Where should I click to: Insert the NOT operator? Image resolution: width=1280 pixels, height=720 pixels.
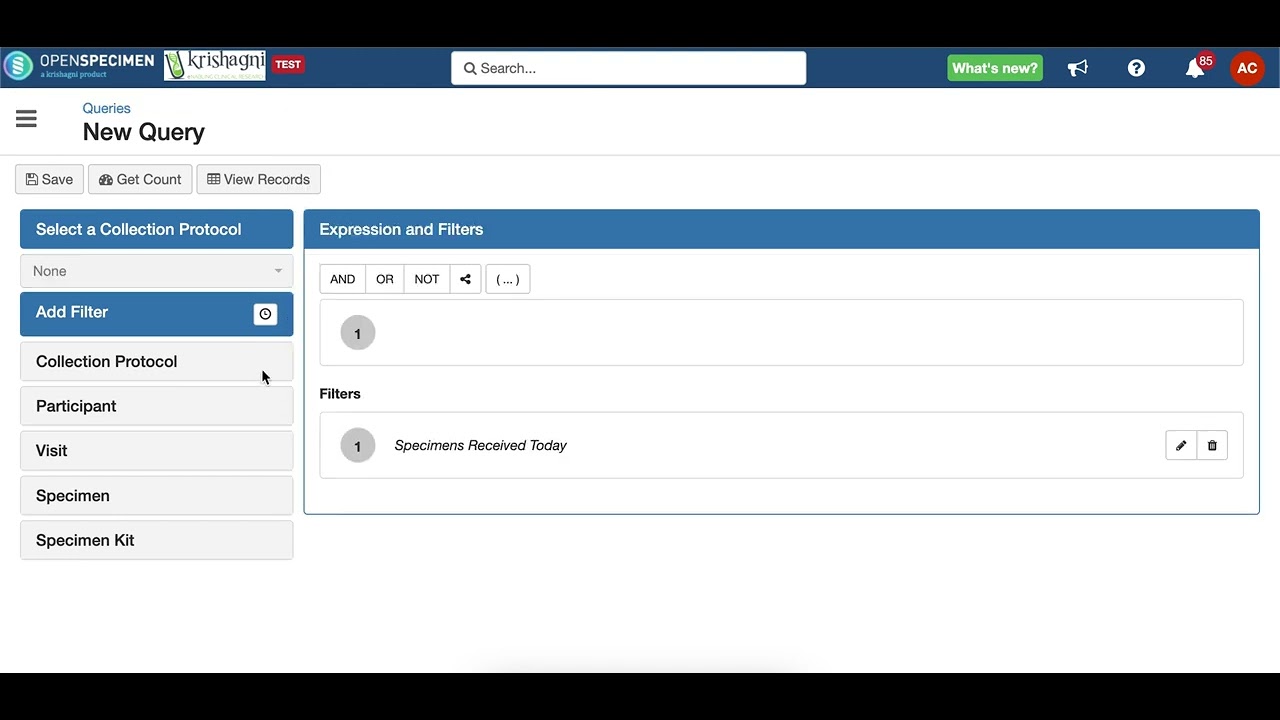coord(427,279)
